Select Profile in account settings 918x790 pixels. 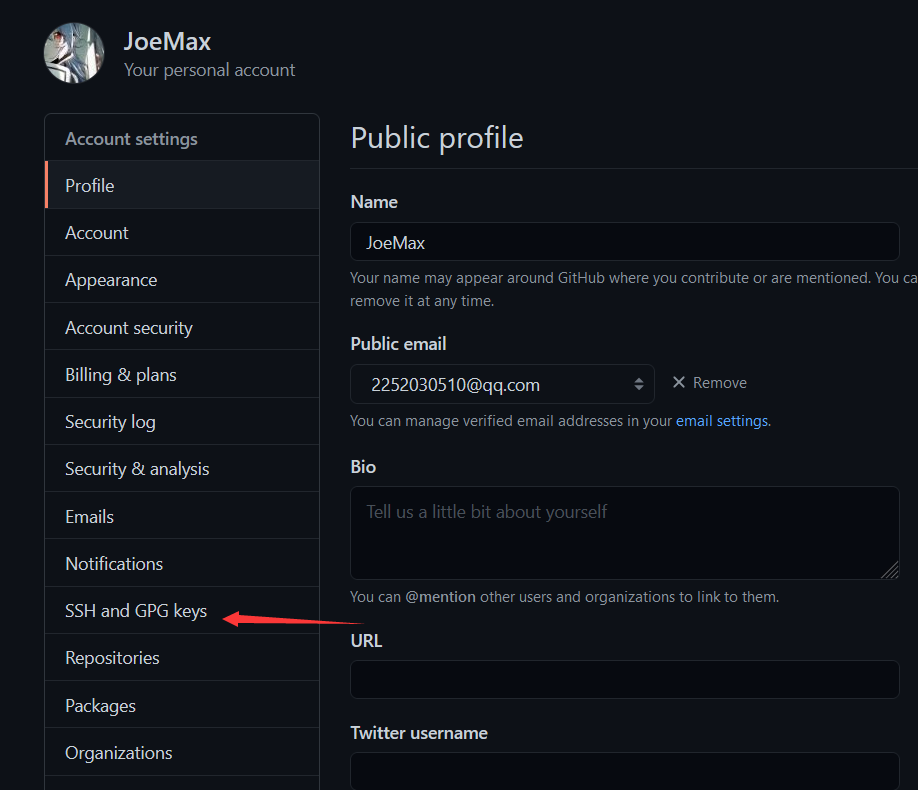[x=182, y=186]
